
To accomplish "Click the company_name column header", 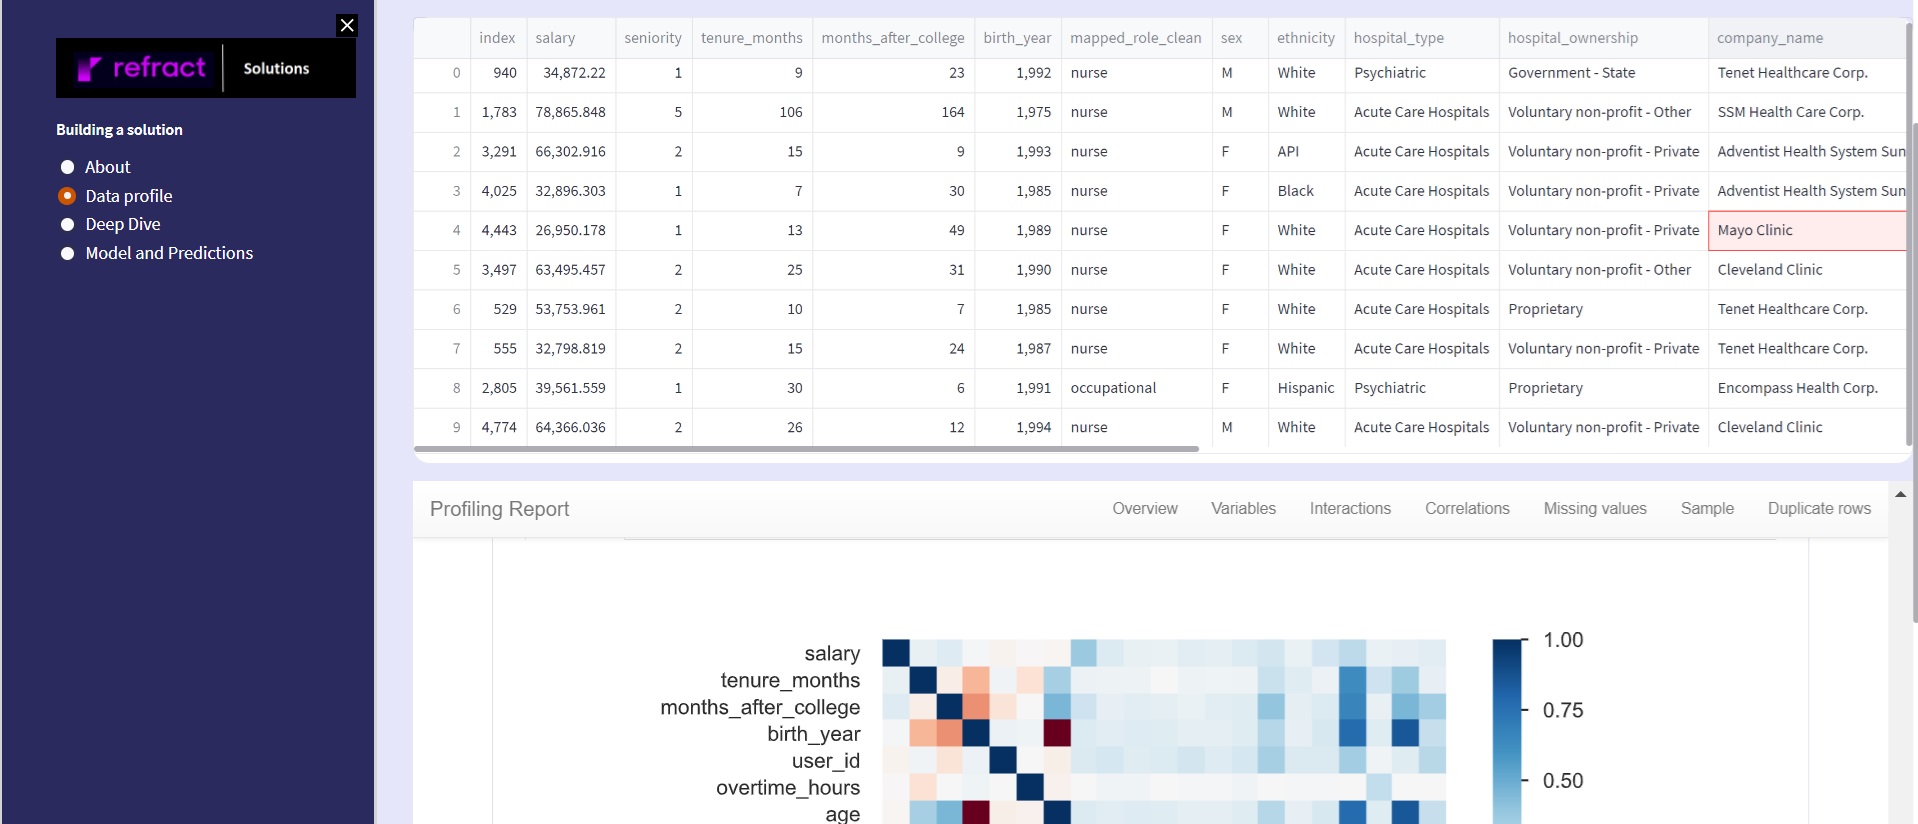I will (x=1807, y=38).
